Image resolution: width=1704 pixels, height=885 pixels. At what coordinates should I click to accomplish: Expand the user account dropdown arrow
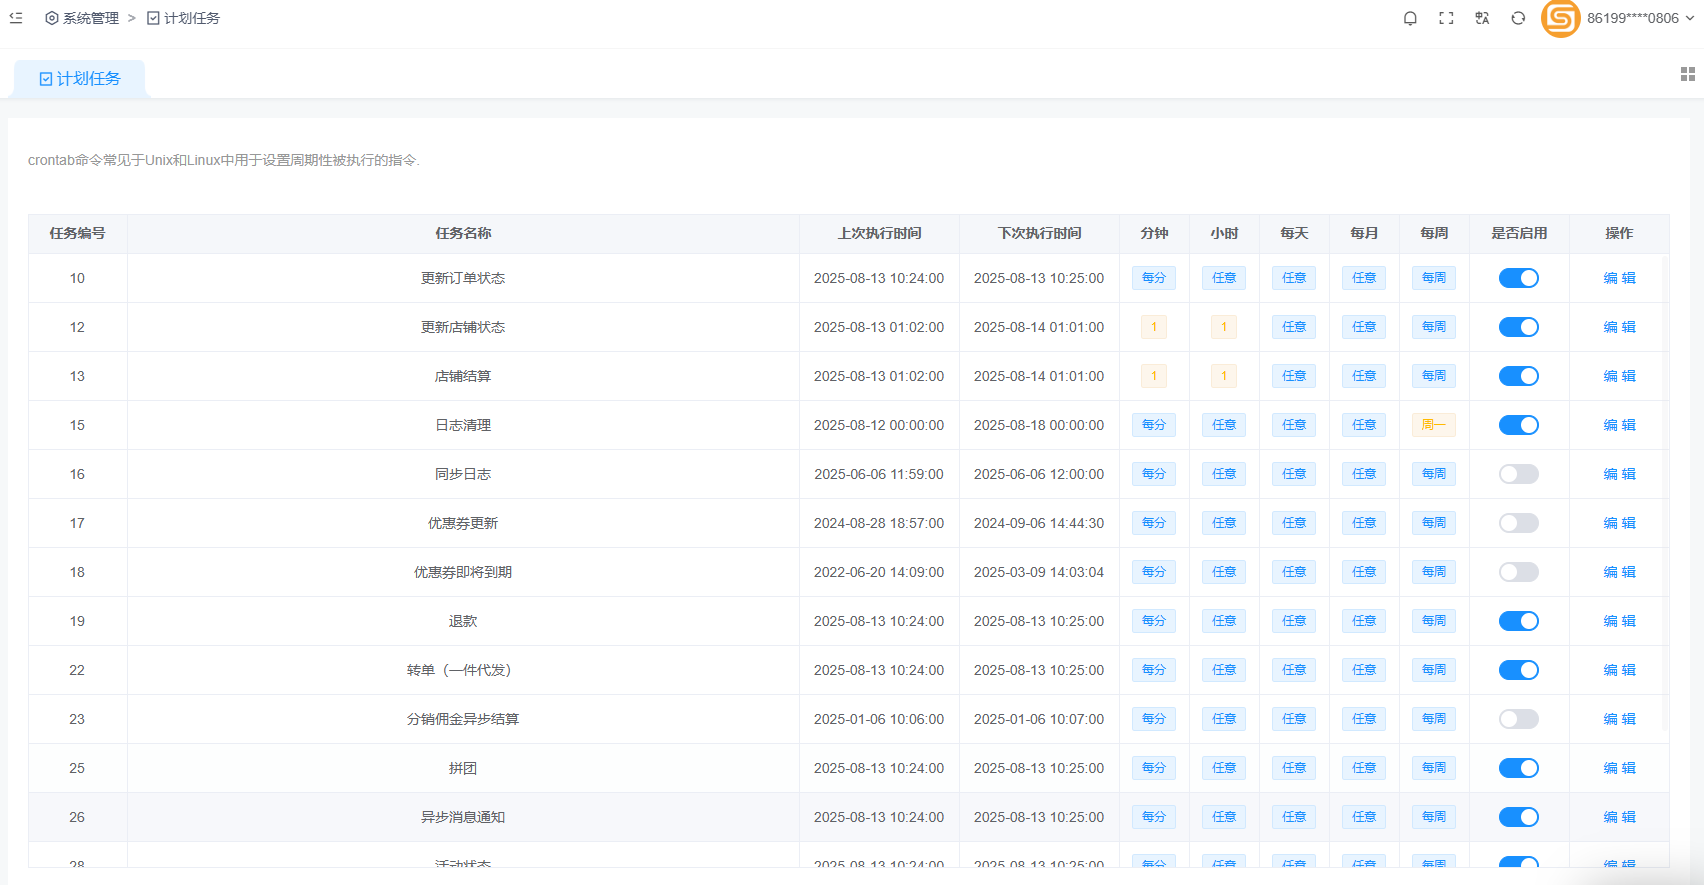tap(1690, 18)
